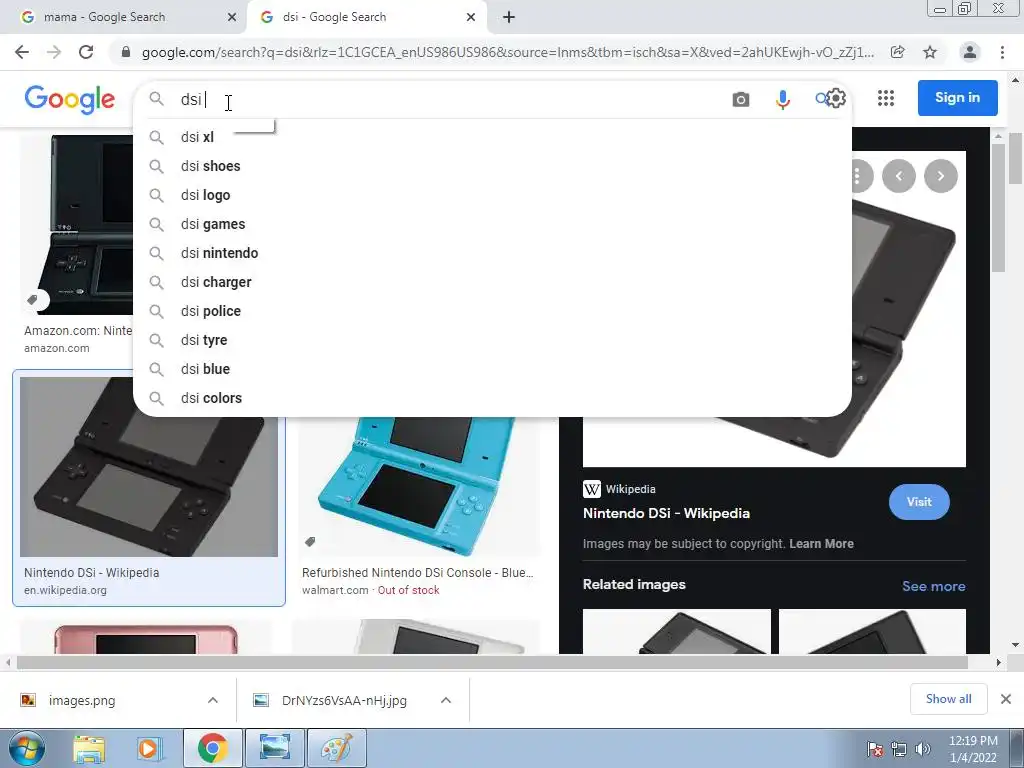Open downloaded DrNYzs6VsAA-nHj.jpg file
1024x768 pixels.
point(344,700)
